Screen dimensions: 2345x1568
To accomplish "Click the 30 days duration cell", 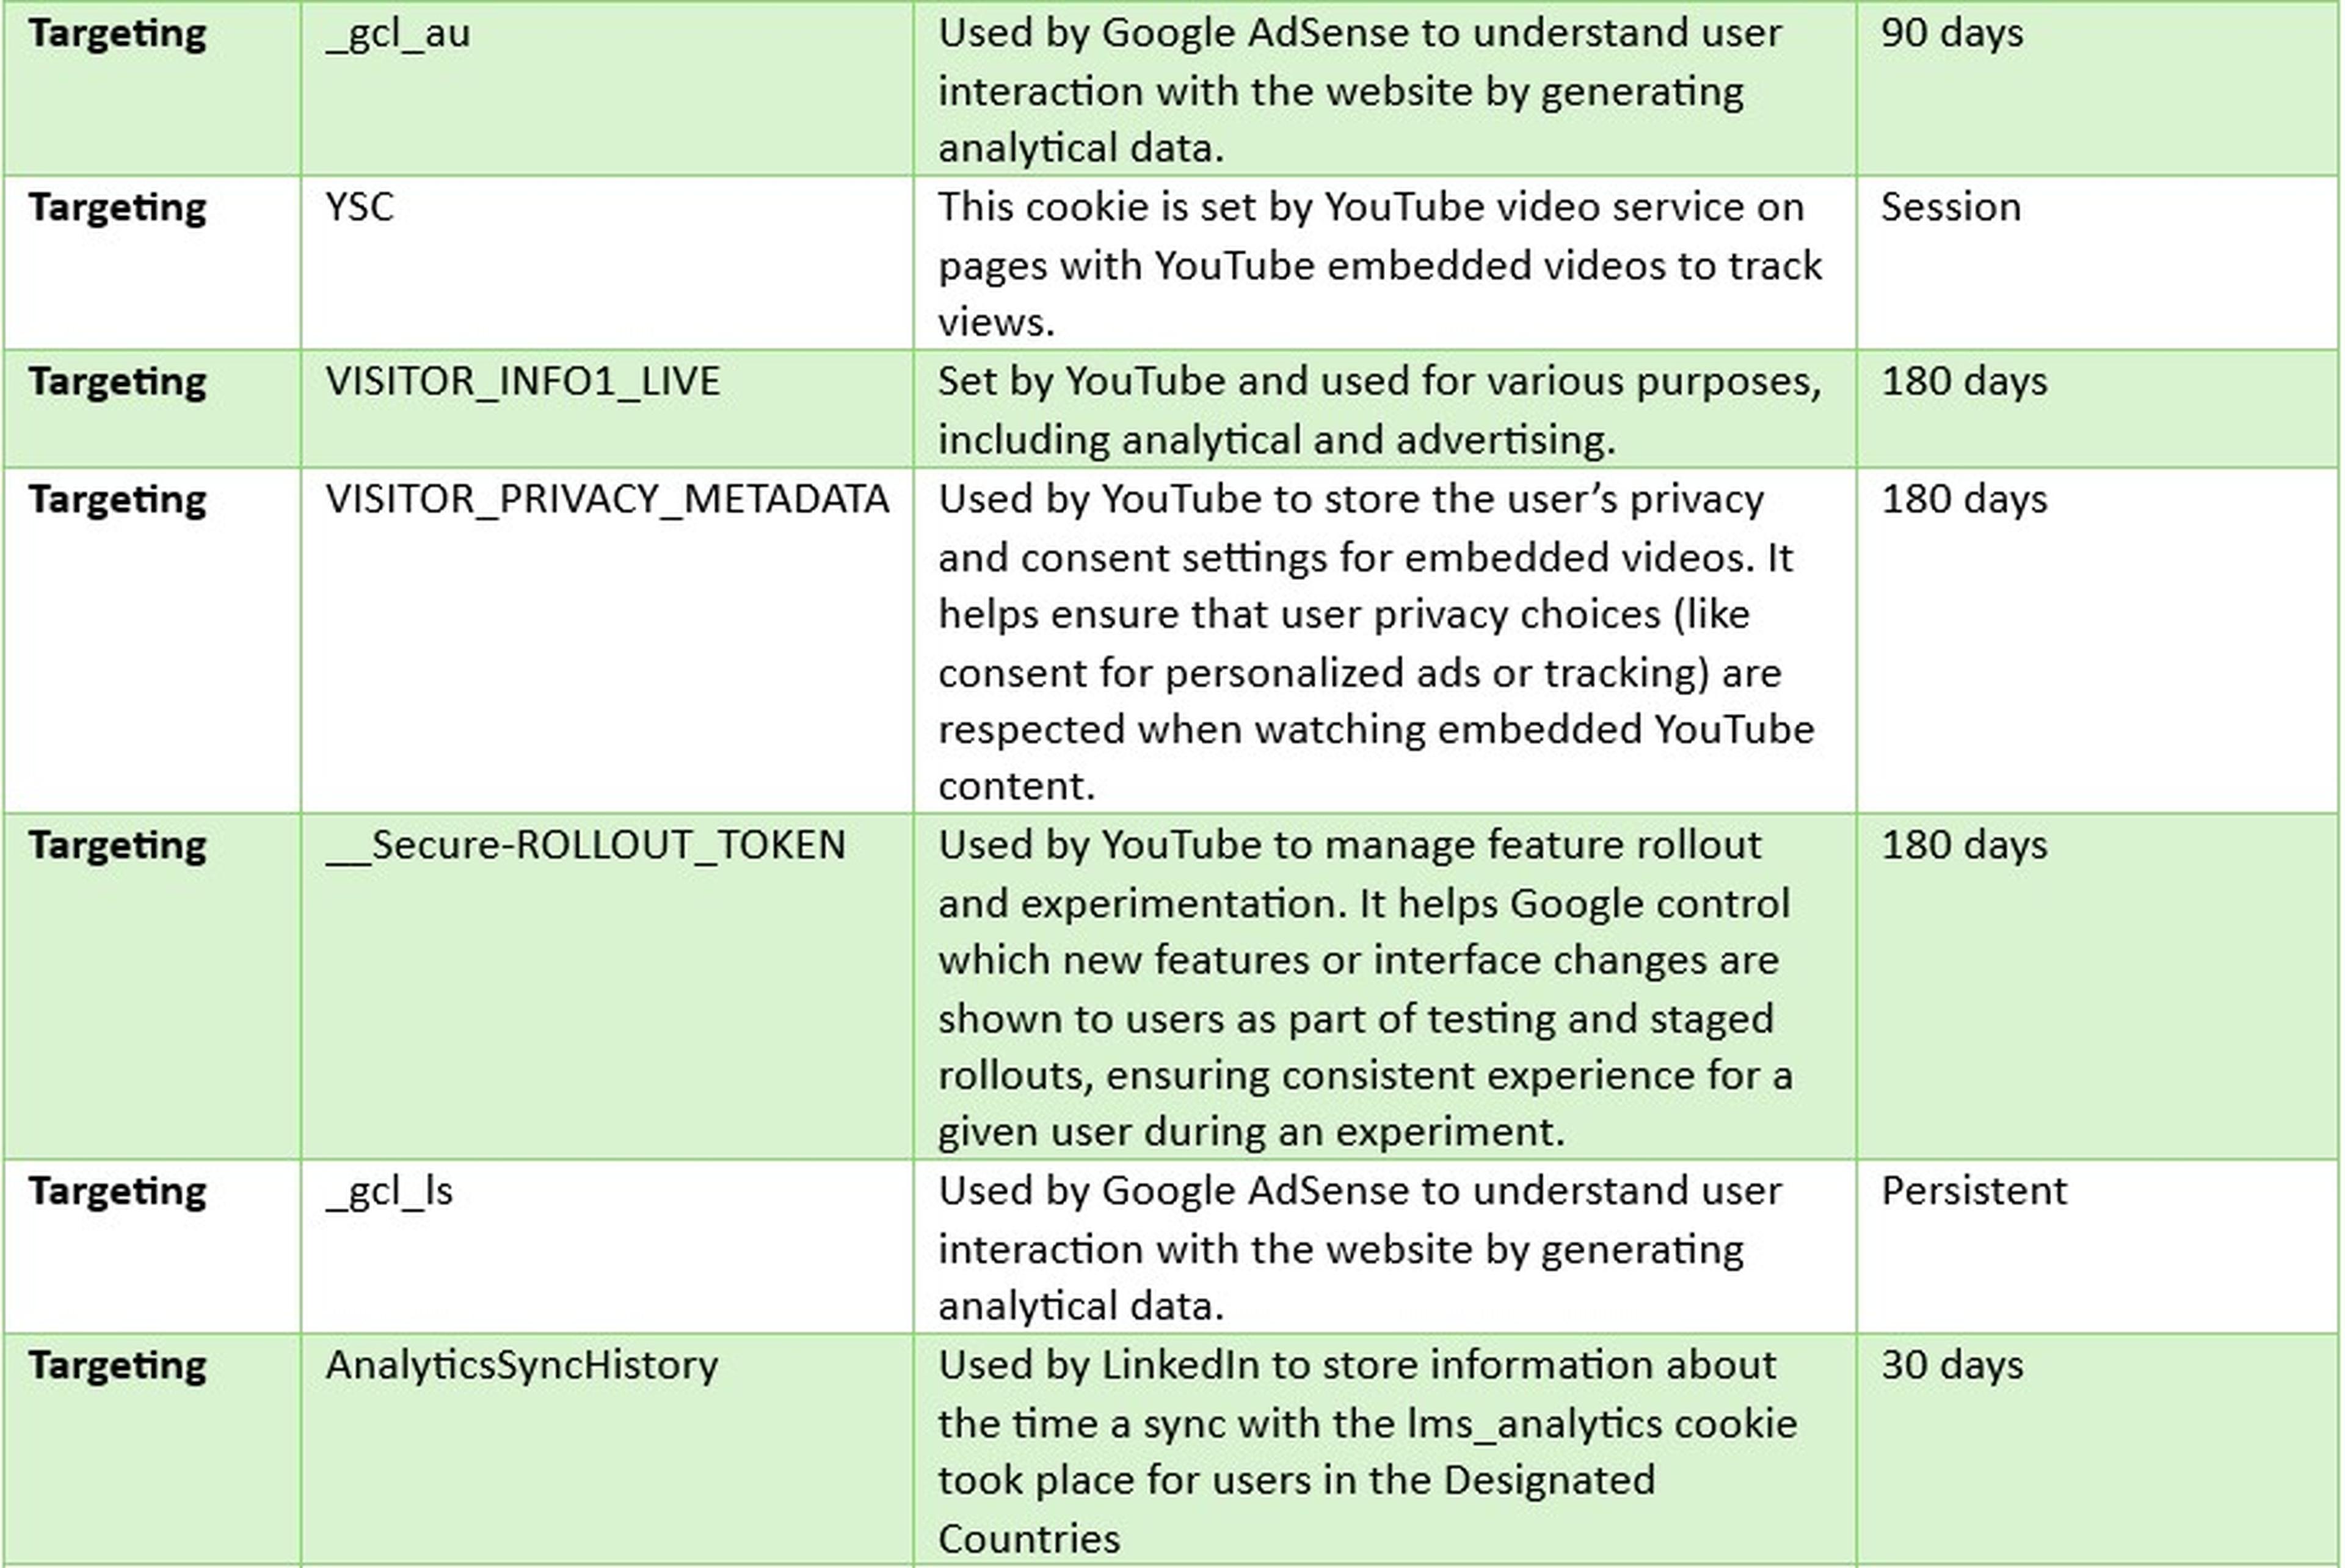I will (x=1951, y=1366).
